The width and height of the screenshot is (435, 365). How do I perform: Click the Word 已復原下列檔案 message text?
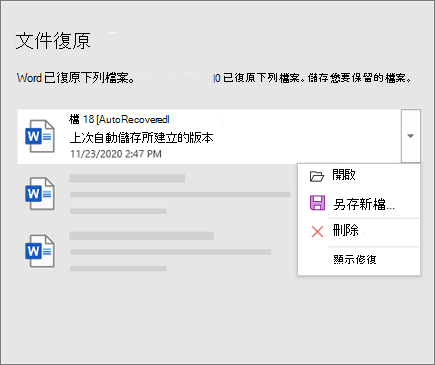pyautogui.click(x=76, y=78)
